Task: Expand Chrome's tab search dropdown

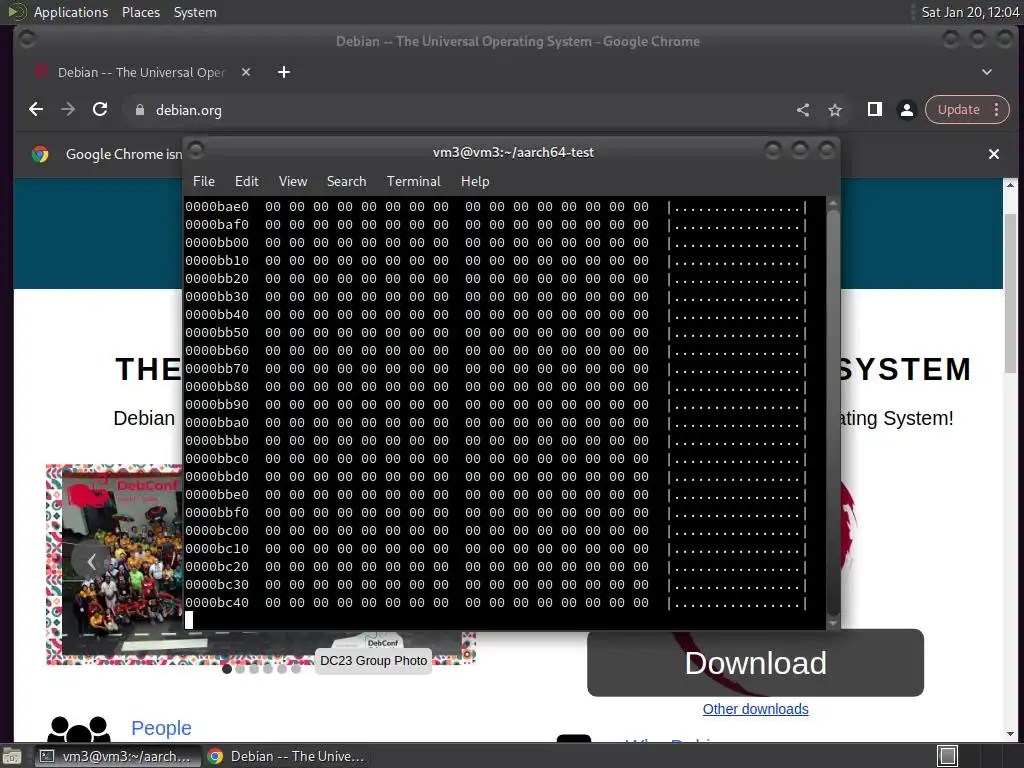Action: [987, 72]
